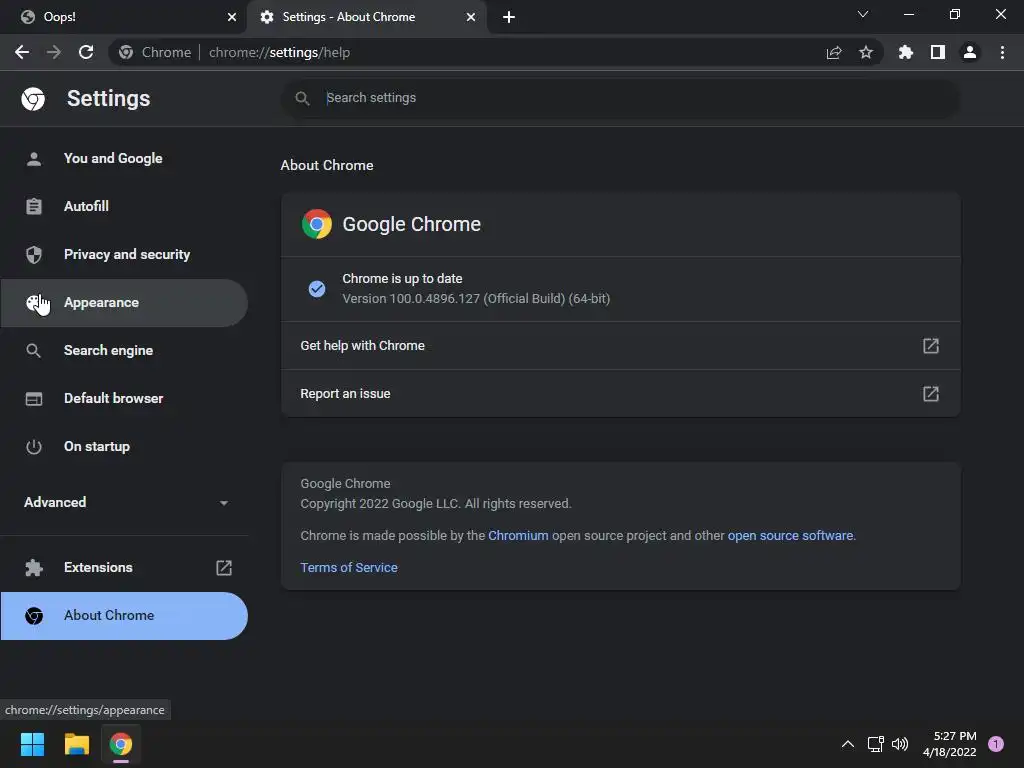Close the Oops! tab
This screenshot has height=768, width=1024.
point(232,17)
